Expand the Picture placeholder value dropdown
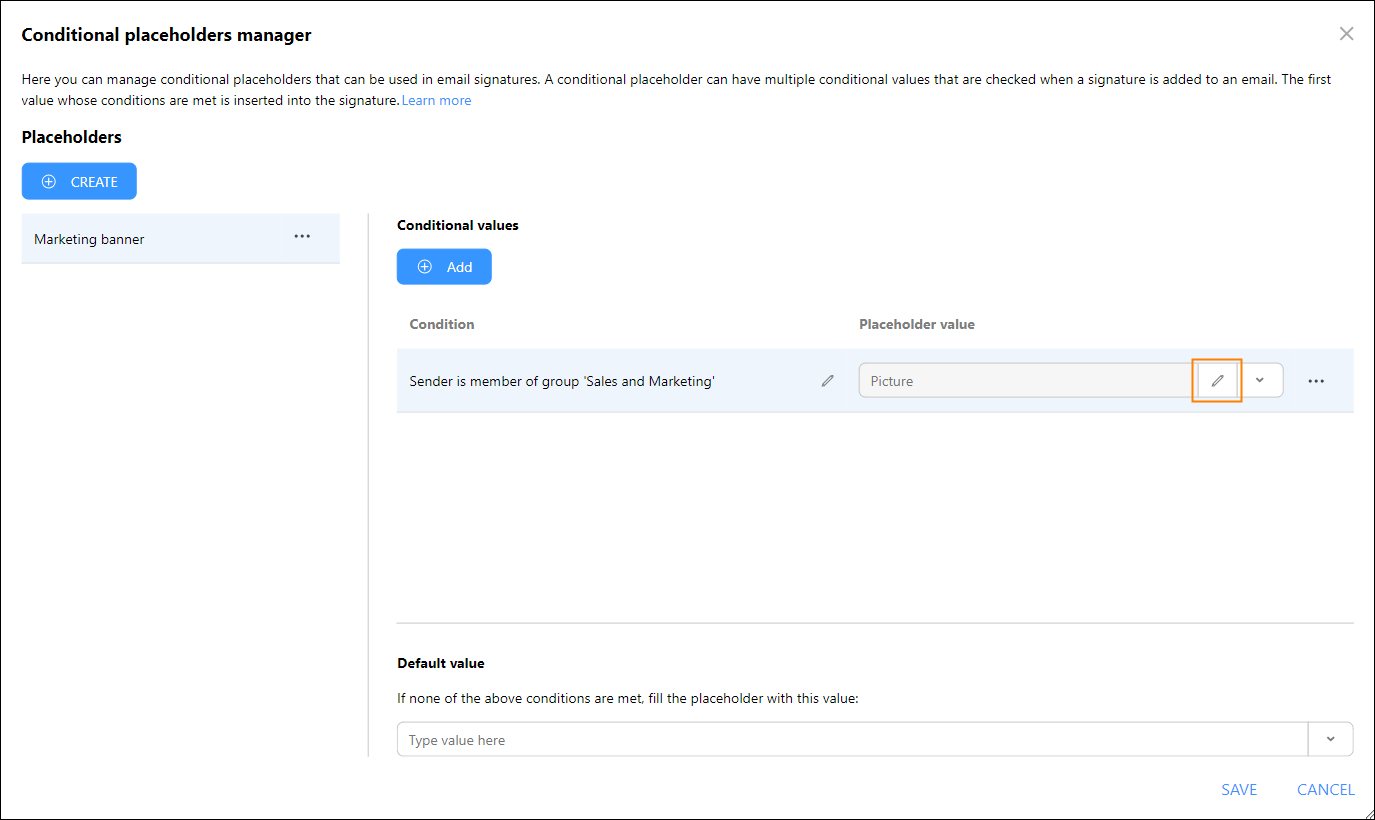 [x=1260, y=380]
